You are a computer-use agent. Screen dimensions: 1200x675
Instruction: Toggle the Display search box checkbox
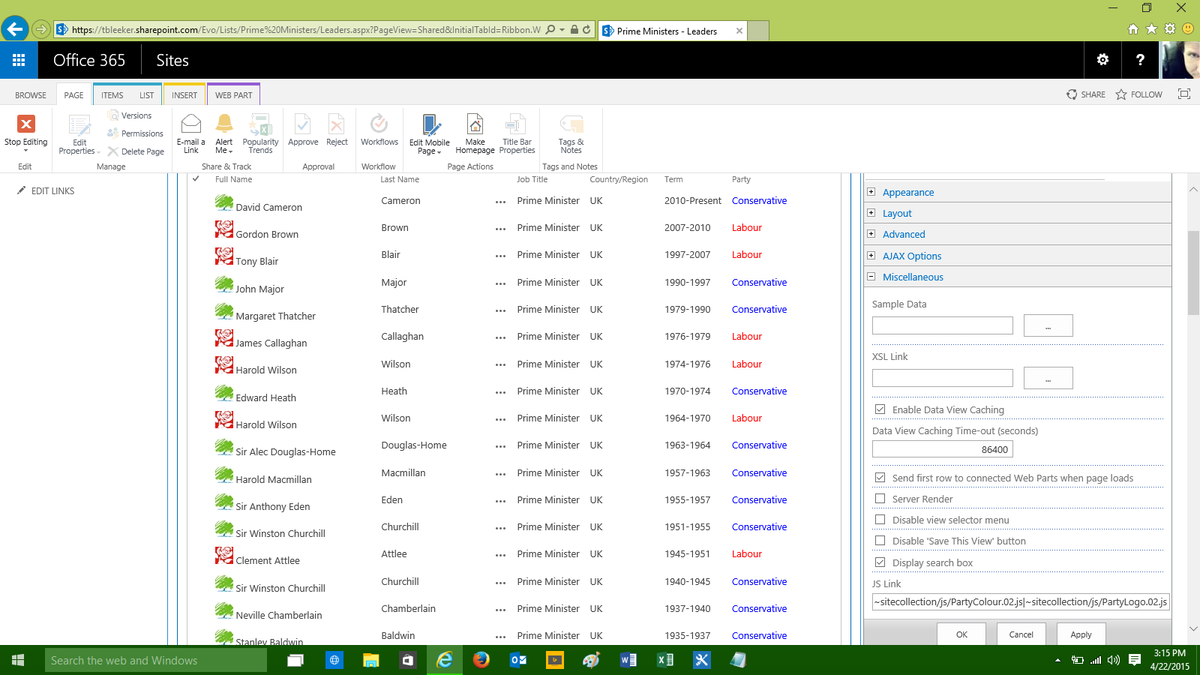pyautogui.click(x=880, y=562)
